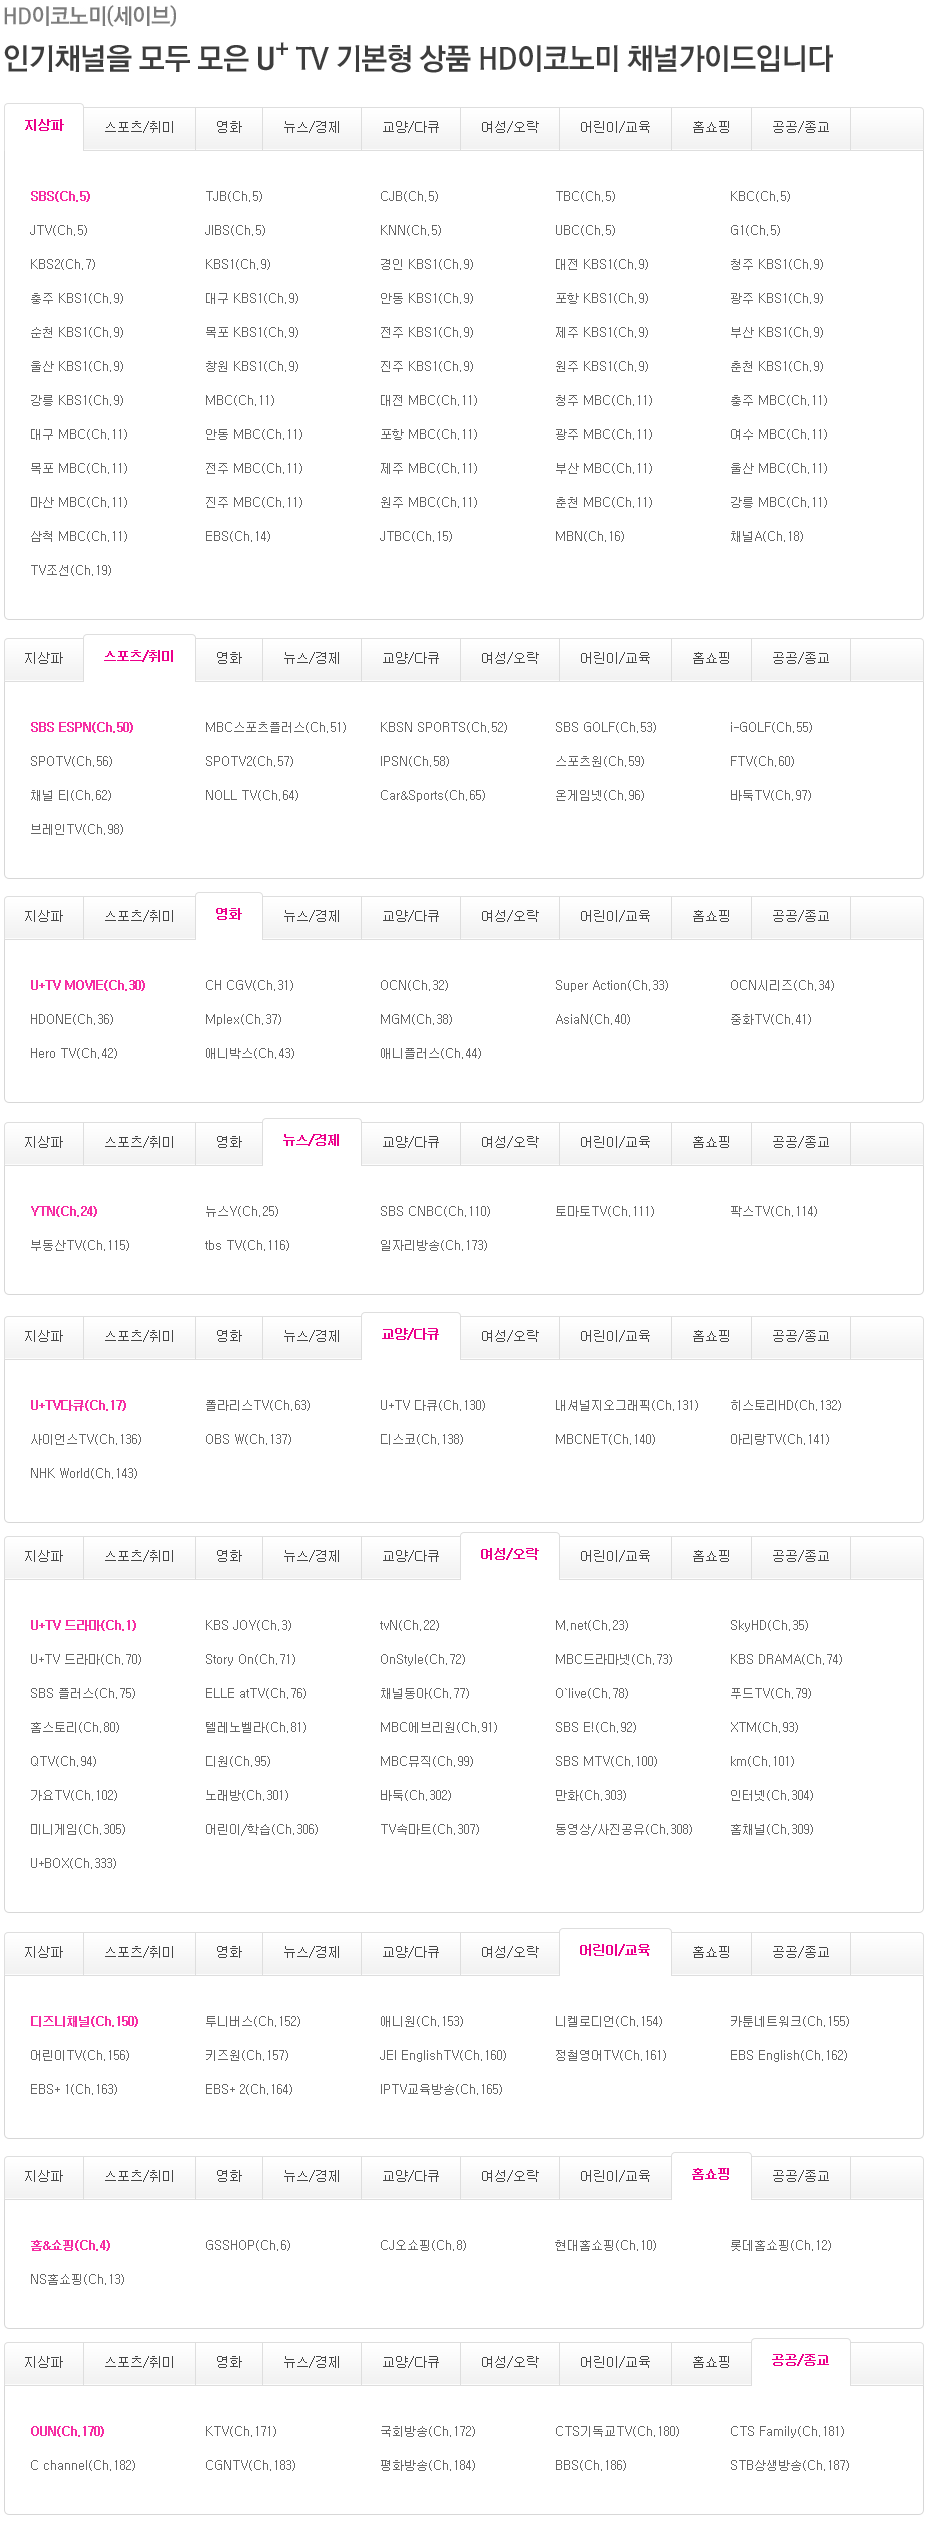Click the U+TV 드라마(Ch.1) link

pyautogui.click(x=83, y=1626)
